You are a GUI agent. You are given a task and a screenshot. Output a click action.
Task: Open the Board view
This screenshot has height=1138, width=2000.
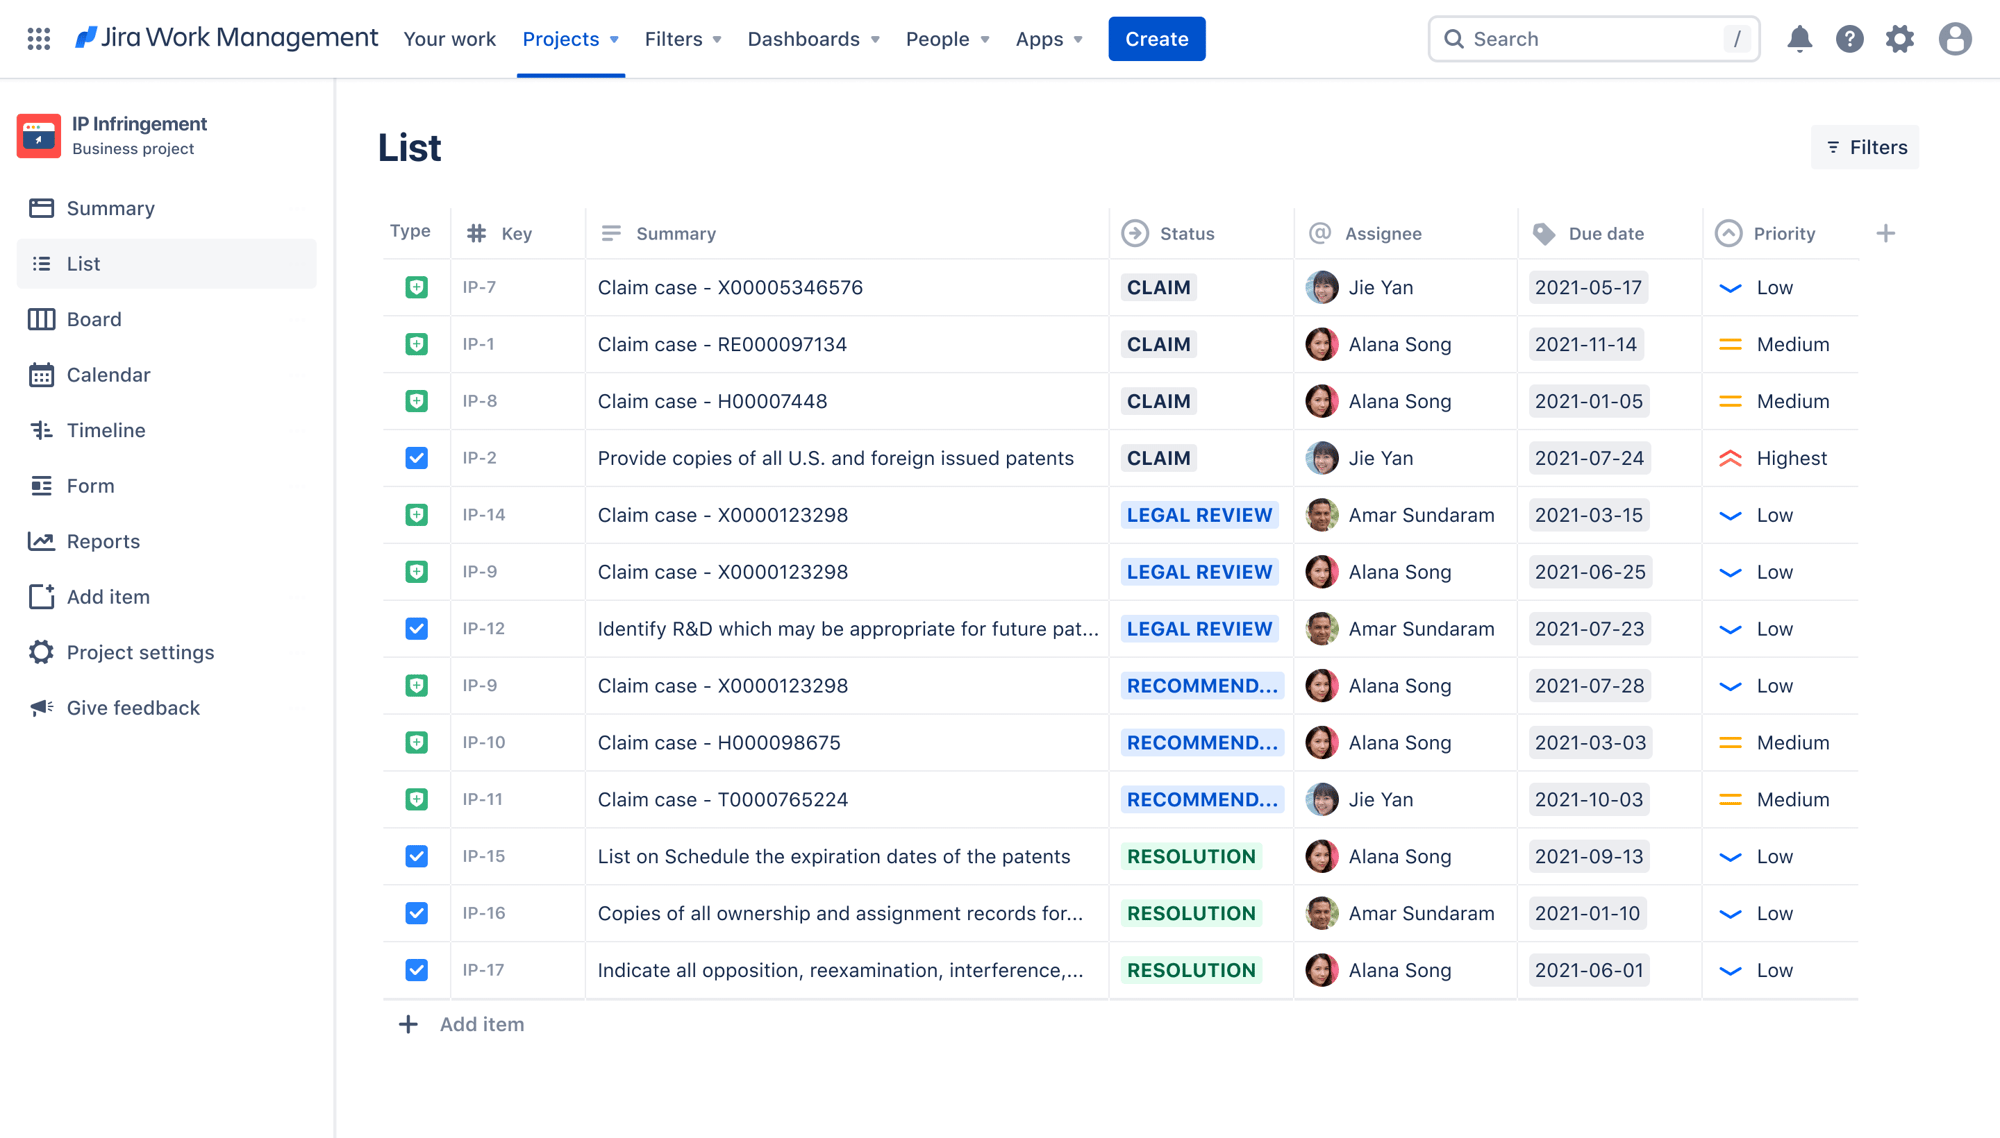(93, 317)
